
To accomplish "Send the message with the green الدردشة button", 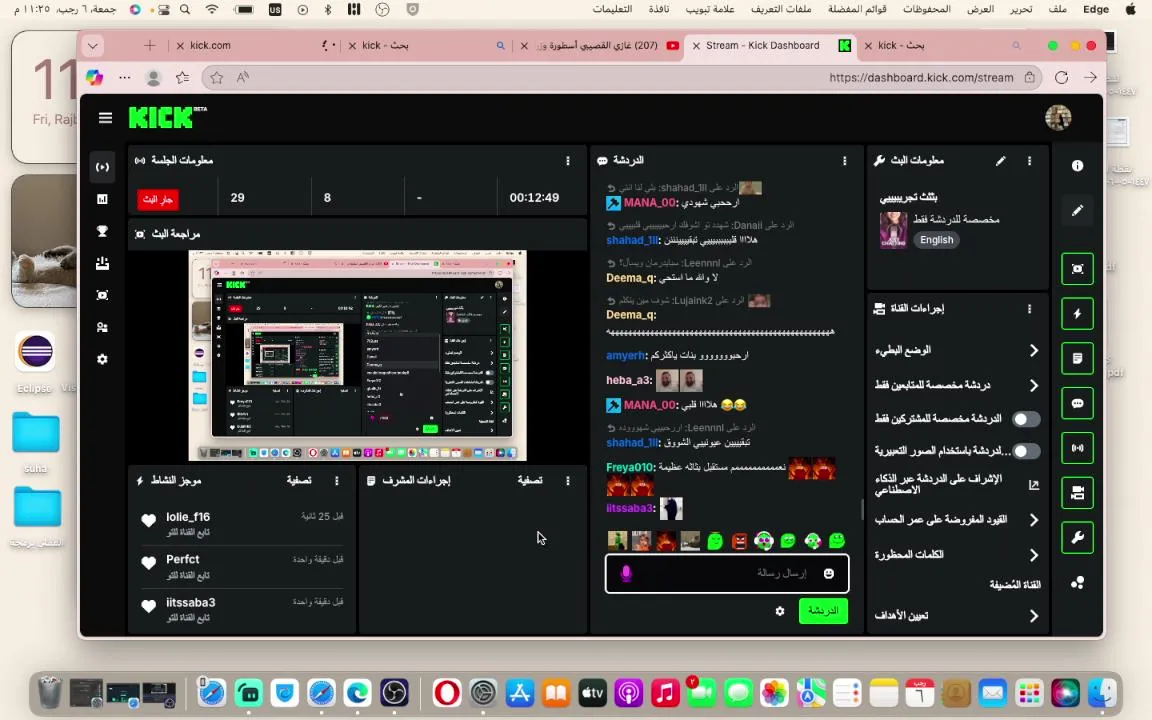I will (x=823, y=611).
